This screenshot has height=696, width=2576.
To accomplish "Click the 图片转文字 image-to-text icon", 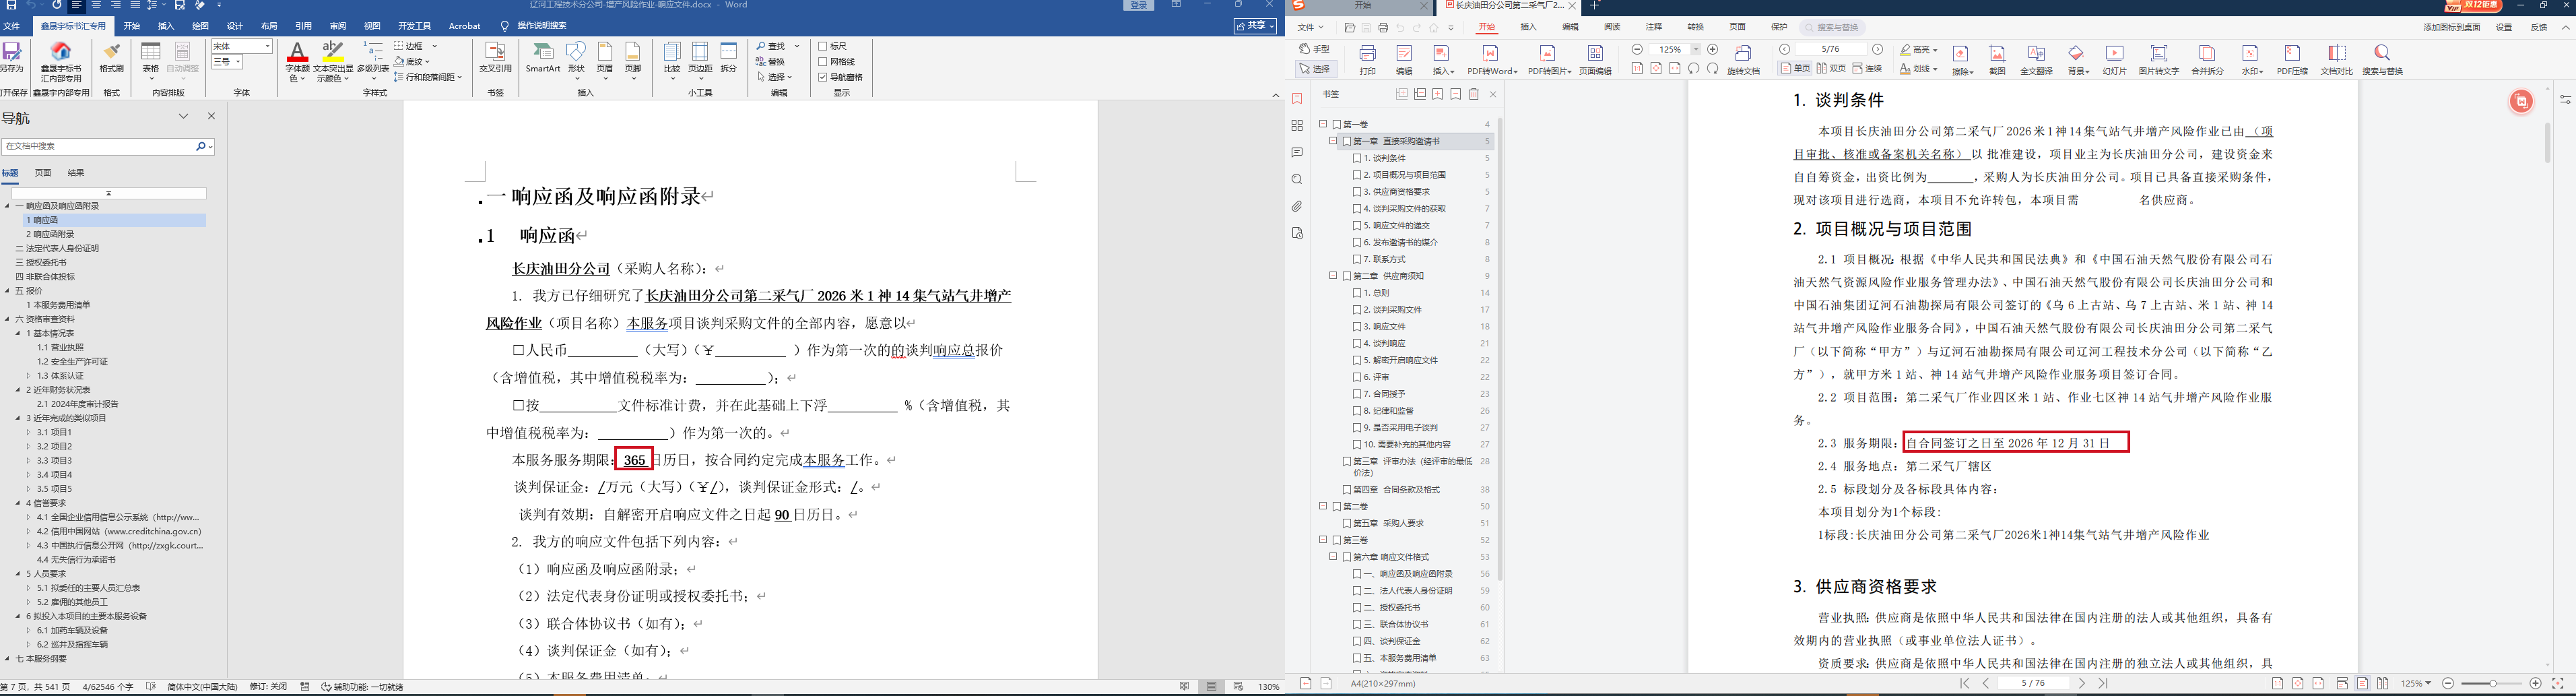I will click(2159, 54).
